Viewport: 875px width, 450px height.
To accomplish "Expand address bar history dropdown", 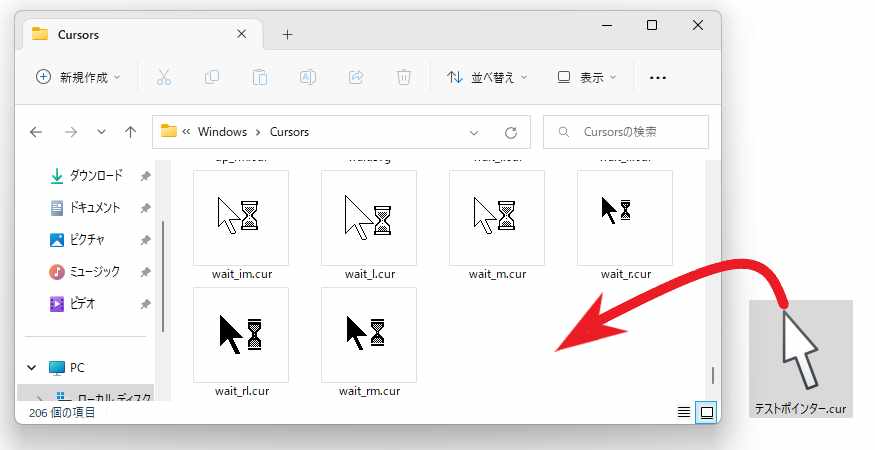I will coord(474,133).
